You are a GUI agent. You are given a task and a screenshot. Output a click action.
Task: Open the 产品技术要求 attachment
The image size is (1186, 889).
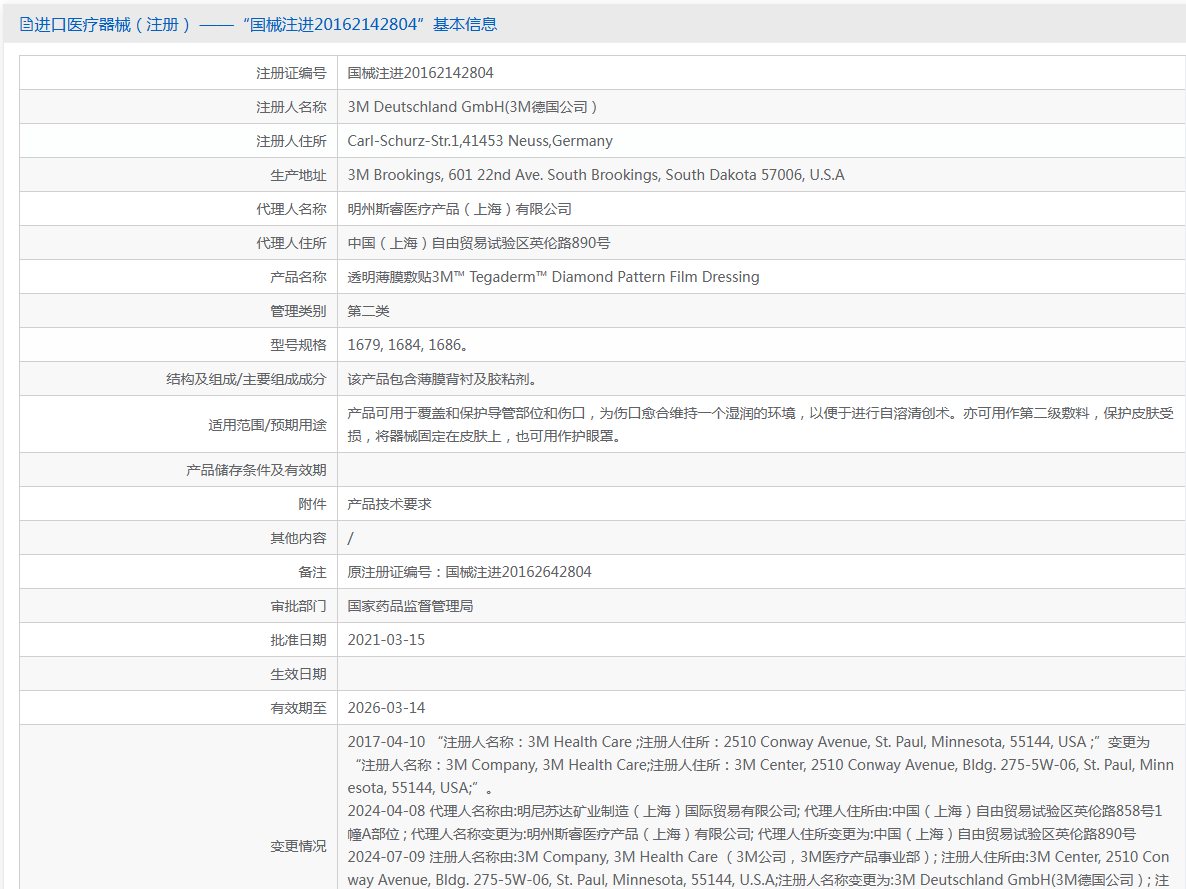[x=390, y=505]
